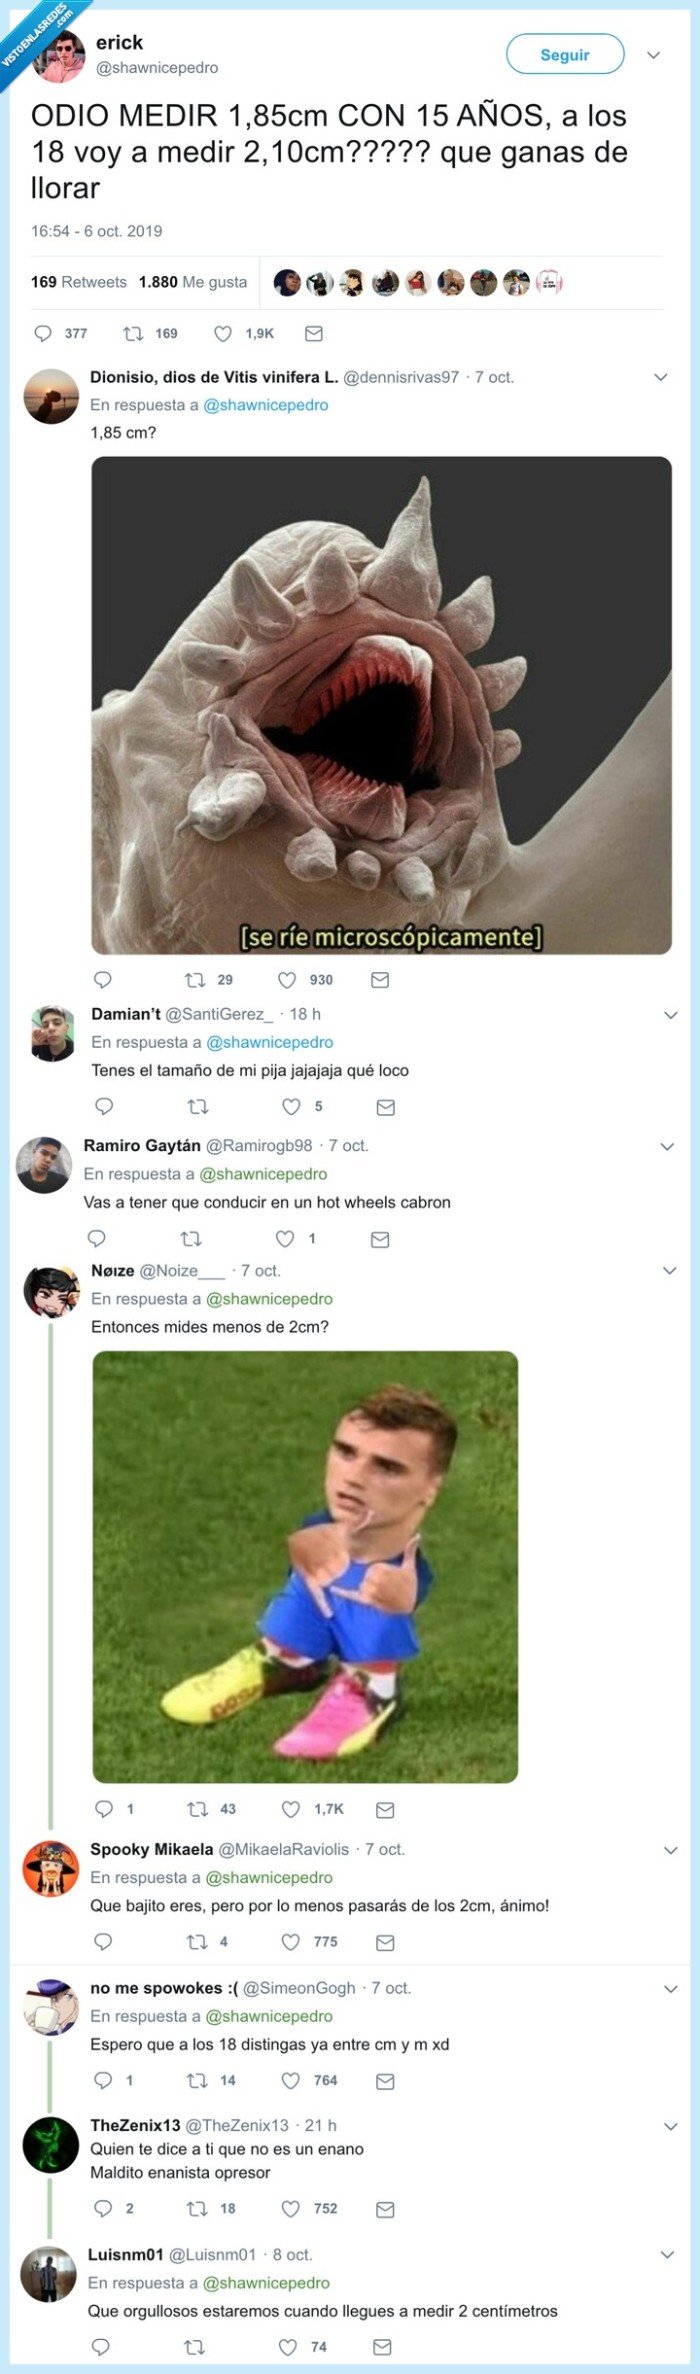Screen dimensions: 700x2374
Task: Reply to no me spowokes' comment
Action: 103,2080
